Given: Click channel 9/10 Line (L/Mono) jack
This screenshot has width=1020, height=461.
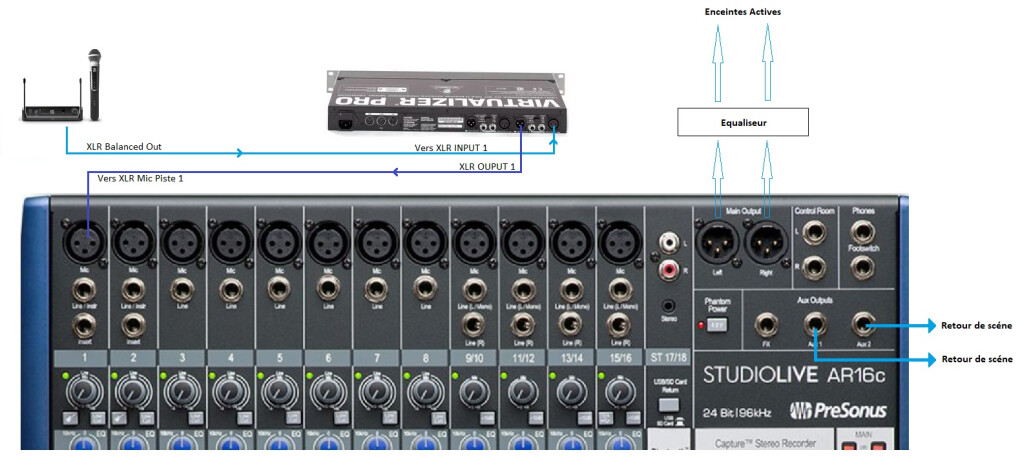Looking at the screenshot, I should click(x=474, y=289).
